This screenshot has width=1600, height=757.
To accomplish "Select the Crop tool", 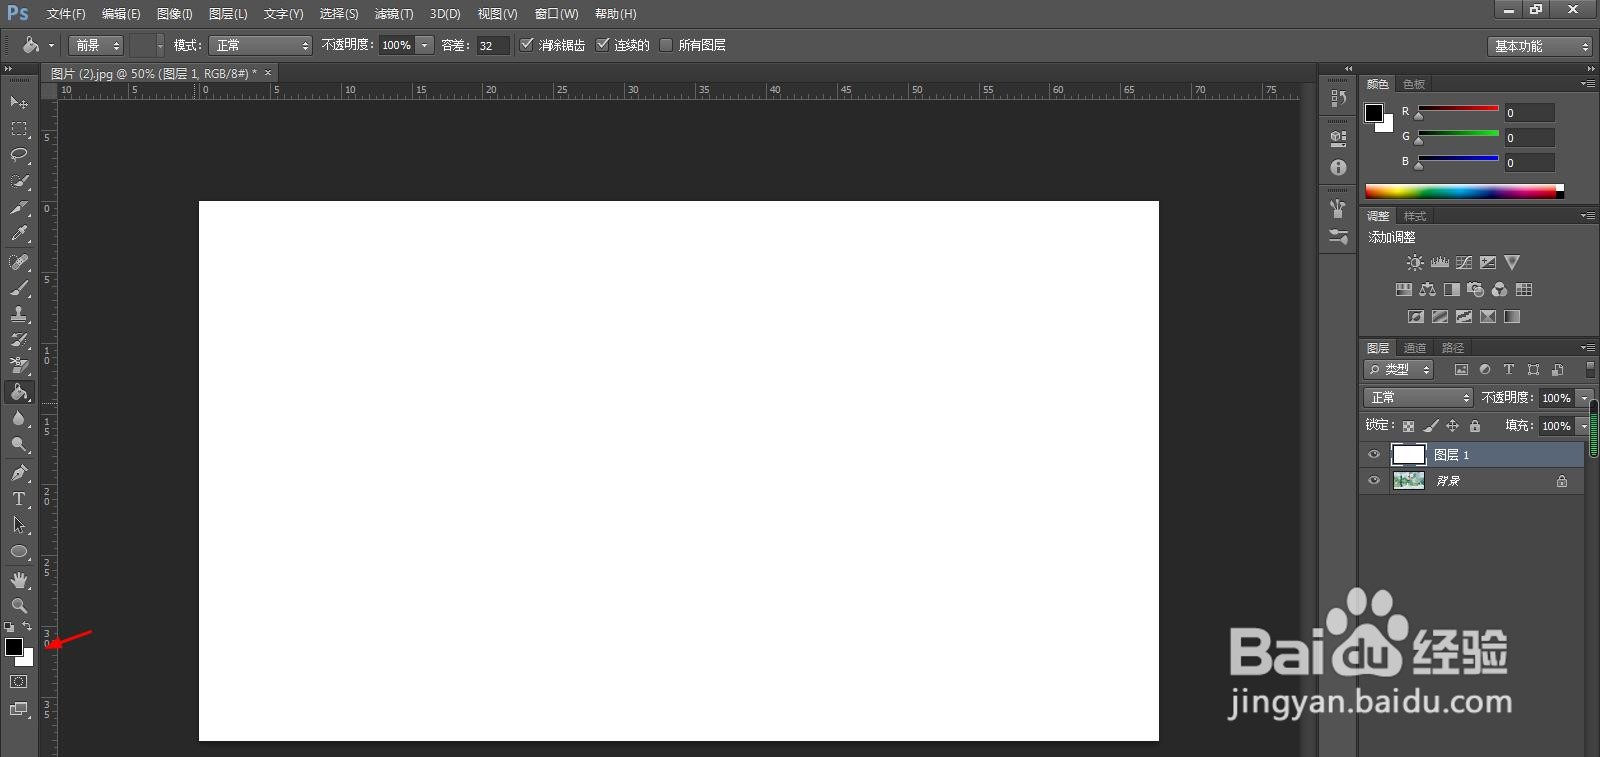I will click(x=19, y=208).
